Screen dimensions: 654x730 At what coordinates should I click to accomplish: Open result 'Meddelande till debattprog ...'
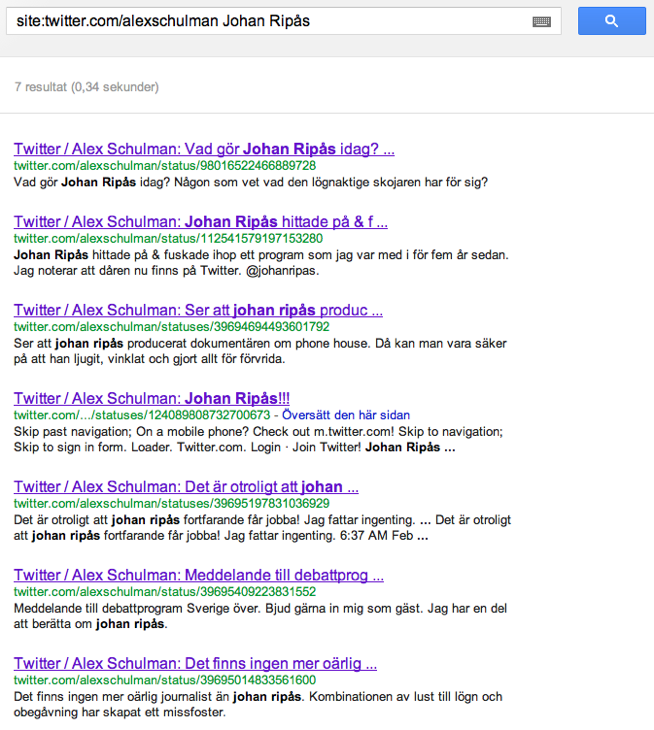tap(199, 575)
